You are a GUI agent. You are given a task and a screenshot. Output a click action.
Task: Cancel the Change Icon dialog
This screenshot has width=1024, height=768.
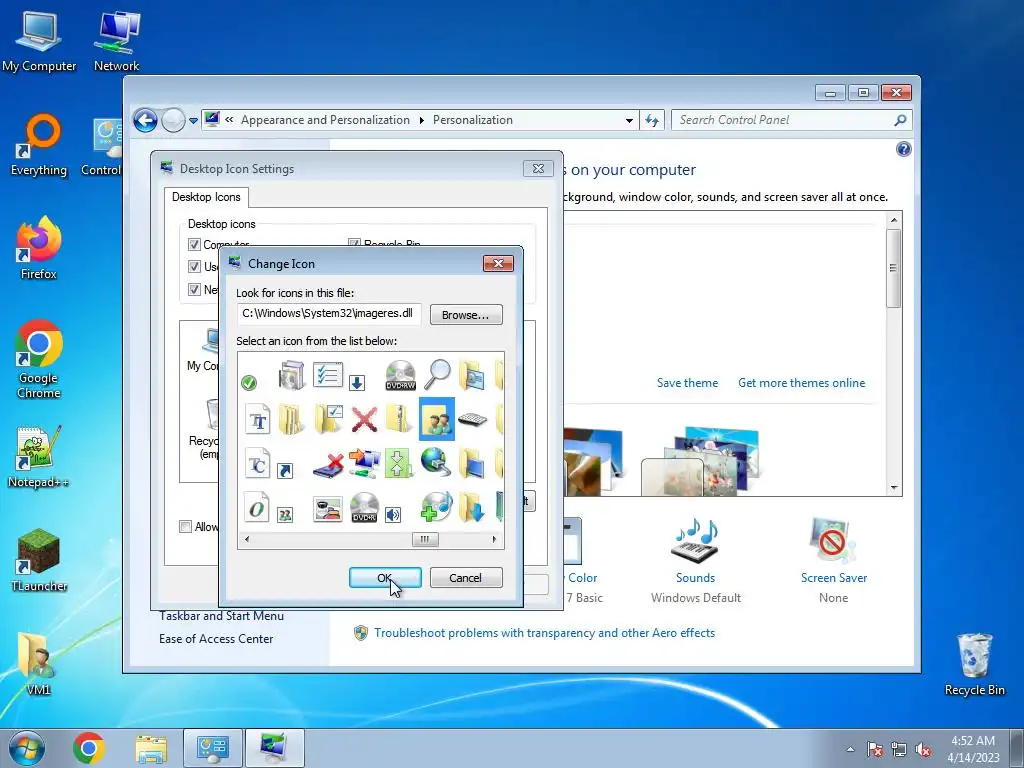tap(466, 578)
